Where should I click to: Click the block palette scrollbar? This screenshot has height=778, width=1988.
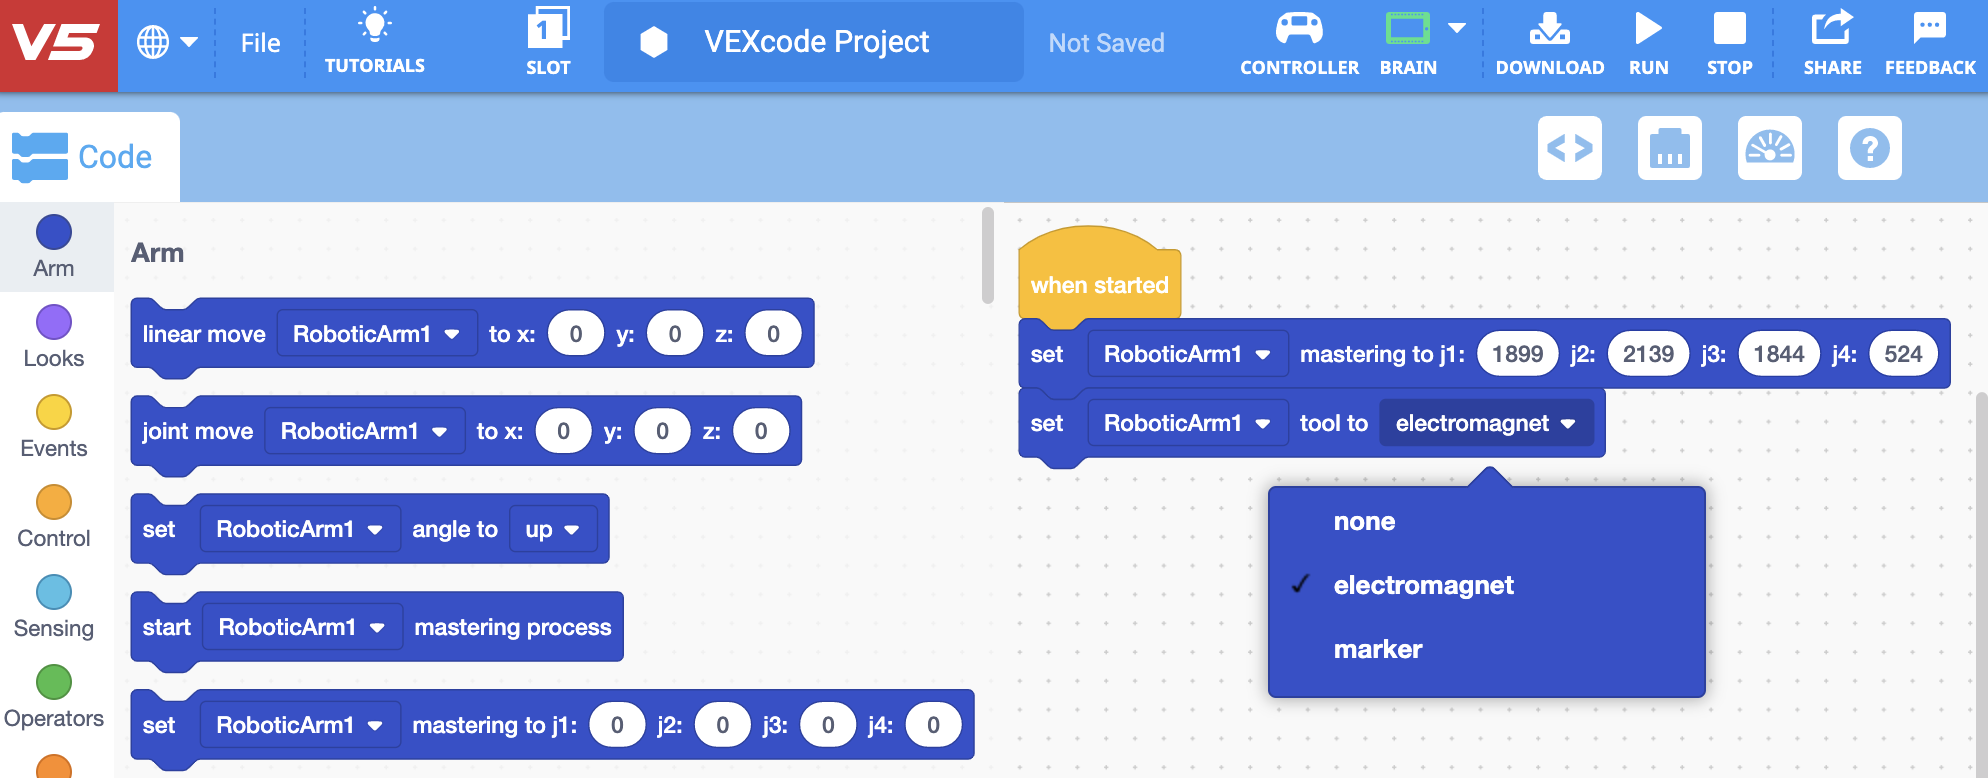988,255
